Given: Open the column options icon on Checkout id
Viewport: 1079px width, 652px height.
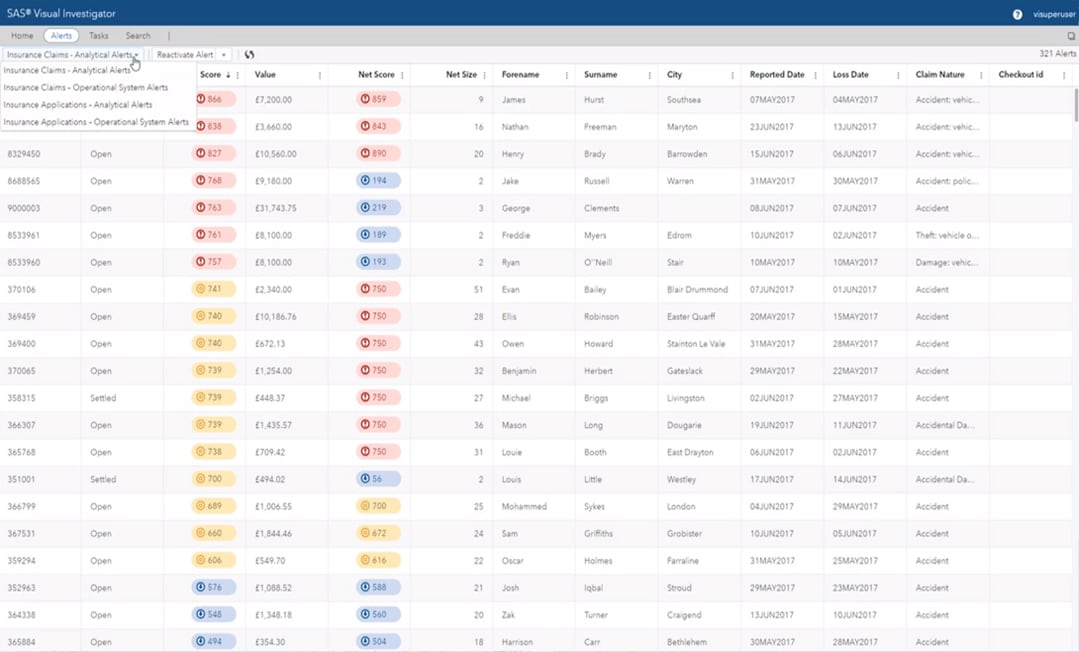Looking at the screenshot, I should pyautogui.click(x=1064, y=74).
